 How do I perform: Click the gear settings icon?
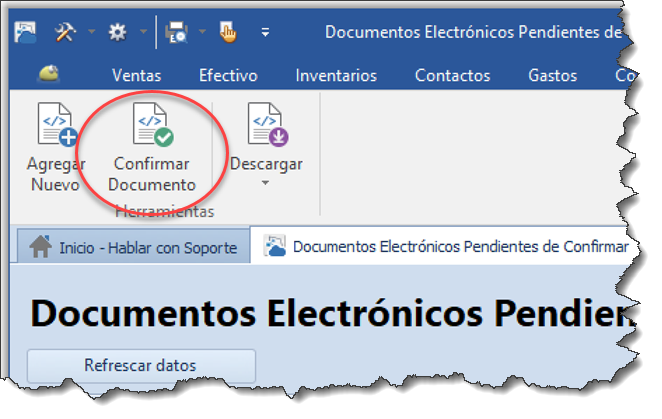tap(117, 32)
